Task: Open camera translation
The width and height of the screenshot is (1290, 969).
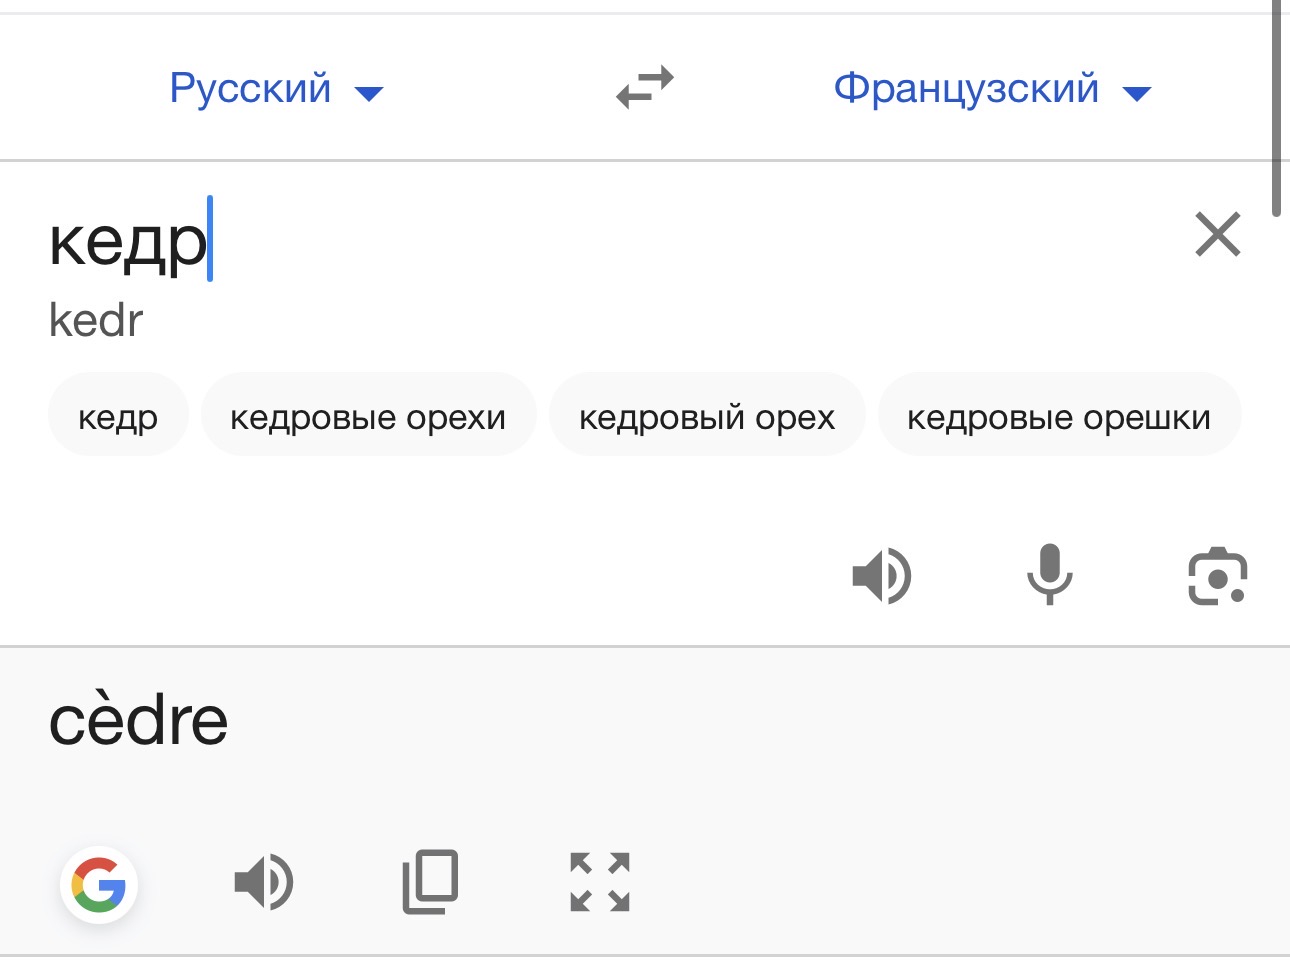Action: (1217, 576)
